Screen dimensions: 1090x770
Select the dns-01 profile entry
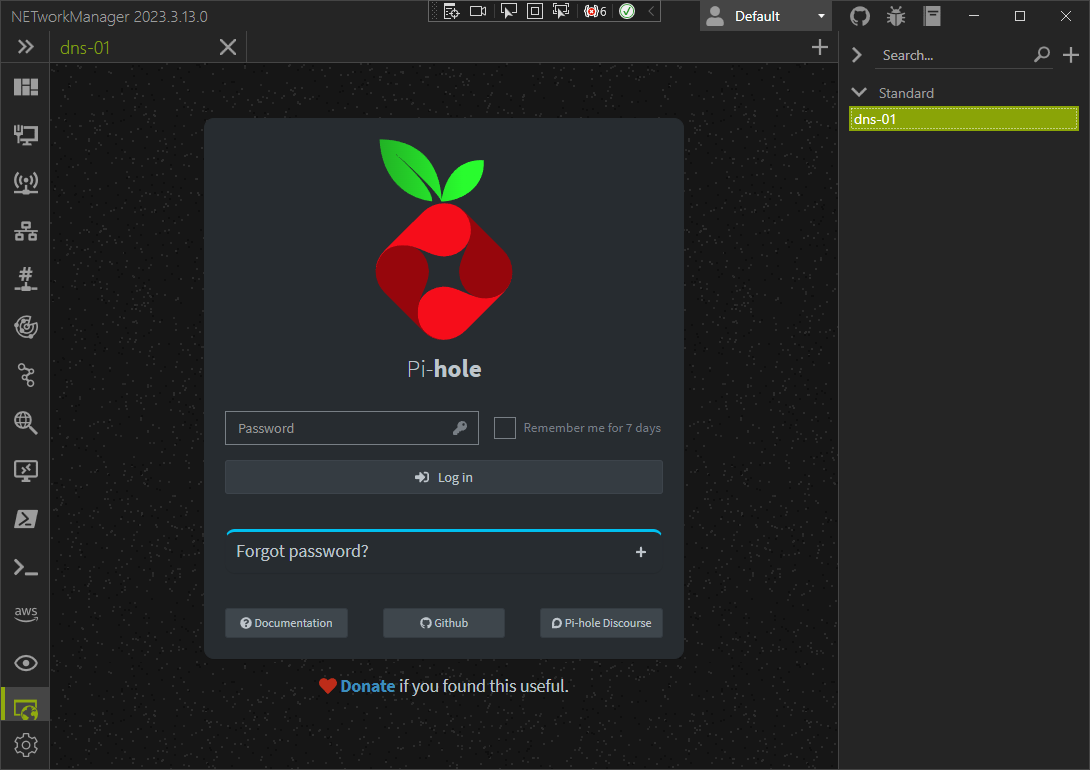point(963,119)
